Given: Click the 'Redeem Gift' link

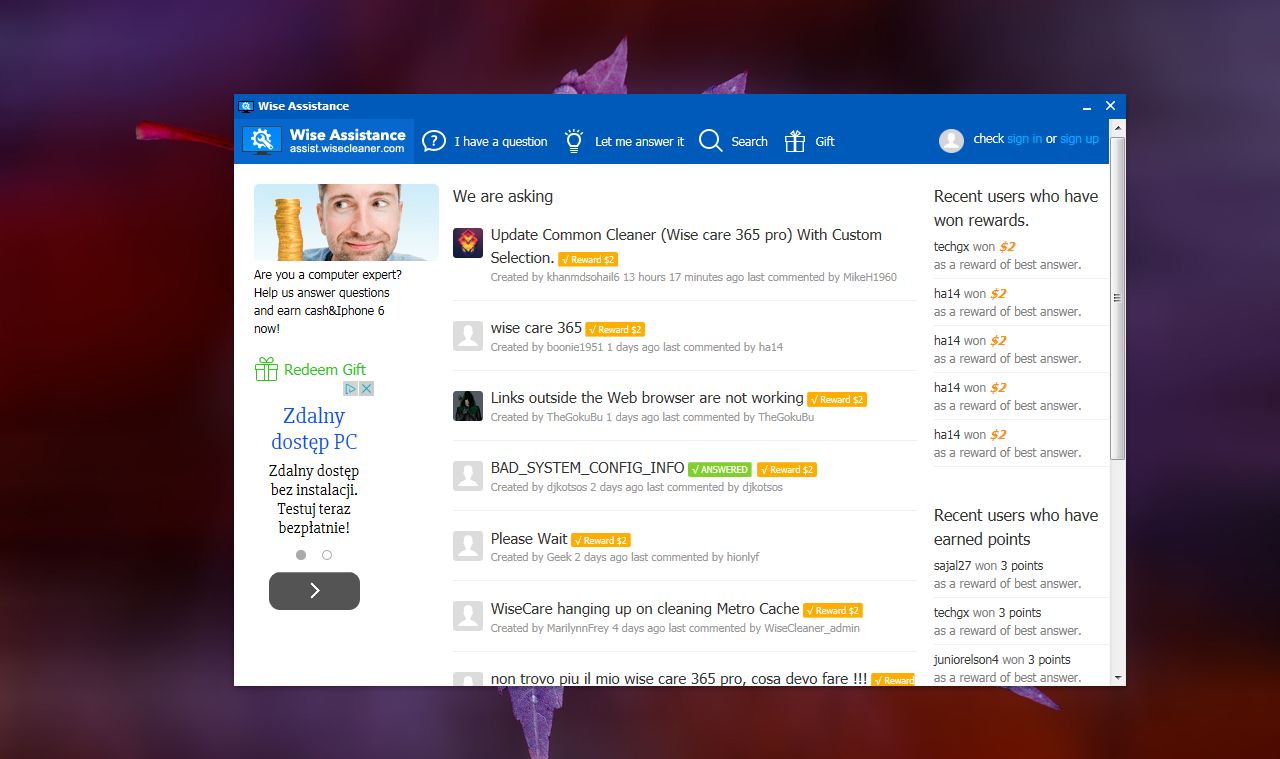Looking at the screenshot, I should coord(325,370).
